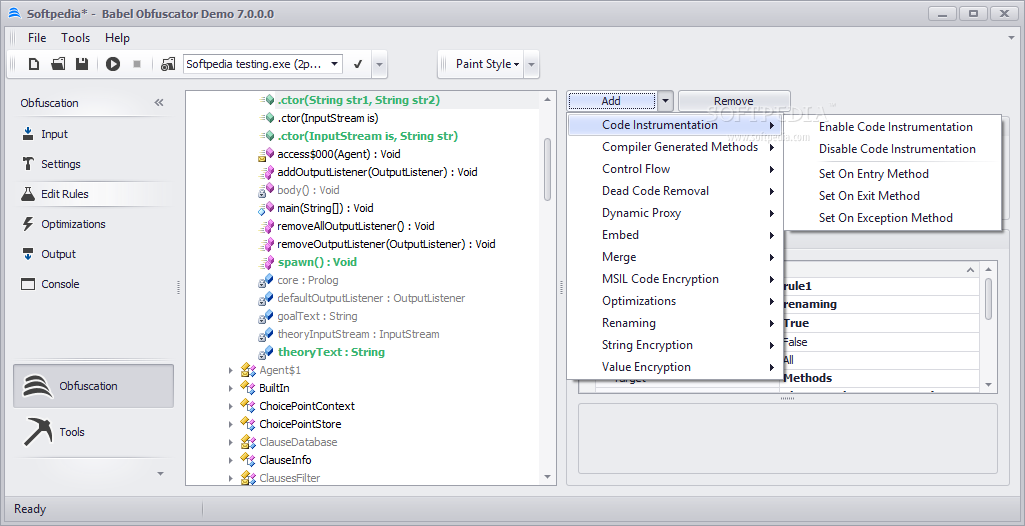Open the Optimizations lightning icon
The width and height of the screenshot is (1025, 526).
point(27,224)
